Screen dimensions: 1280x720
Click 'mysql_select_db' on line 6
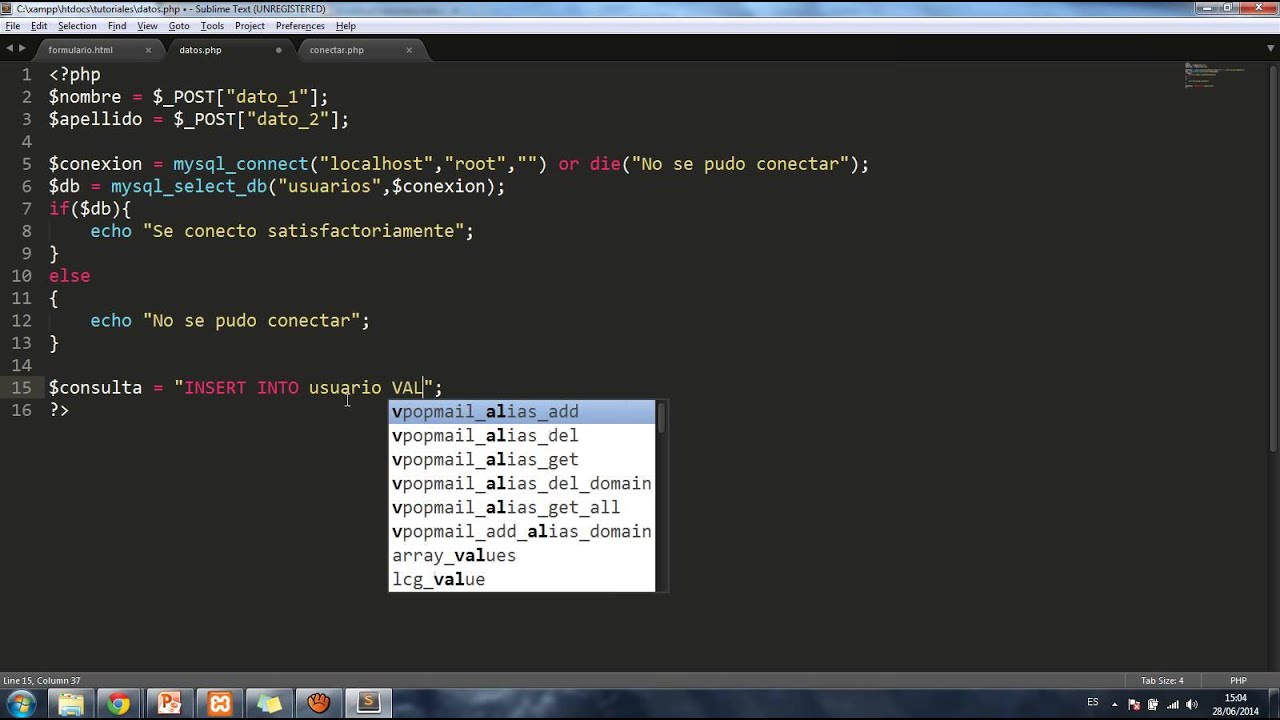click(x=189, y=186)
